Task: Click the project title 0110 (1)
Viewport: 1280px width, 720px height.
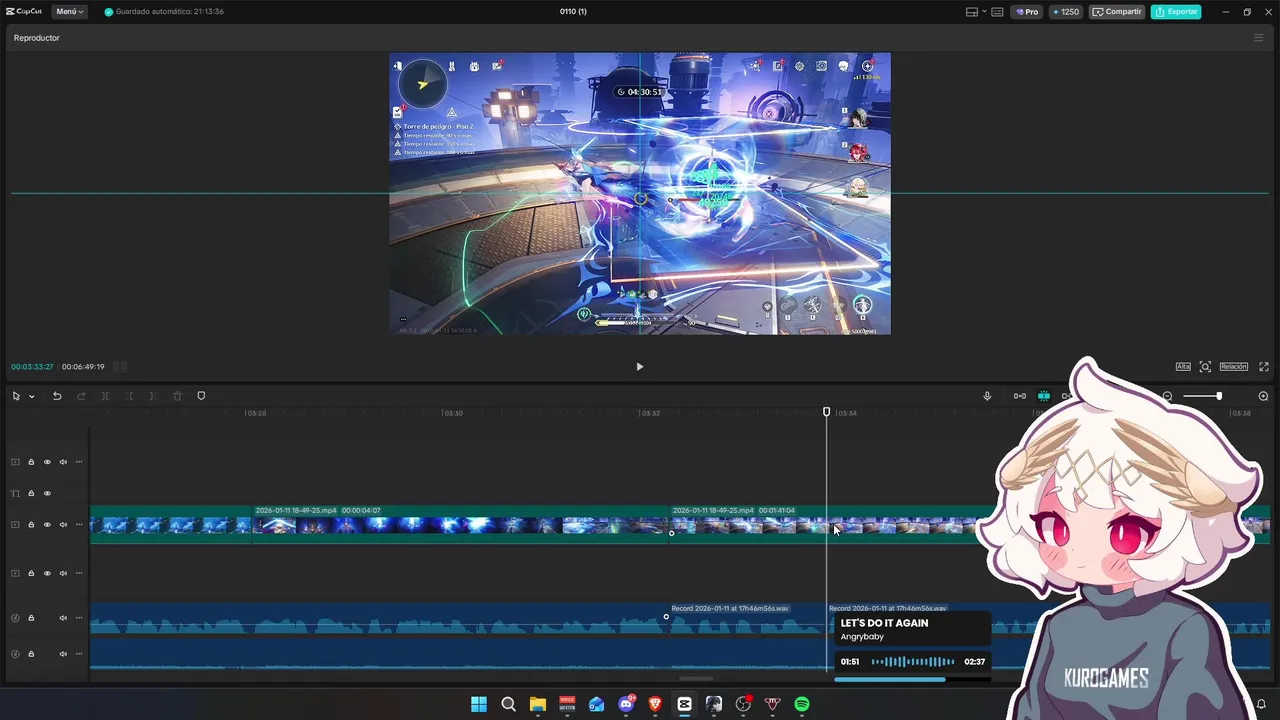Action: point(573,12)
